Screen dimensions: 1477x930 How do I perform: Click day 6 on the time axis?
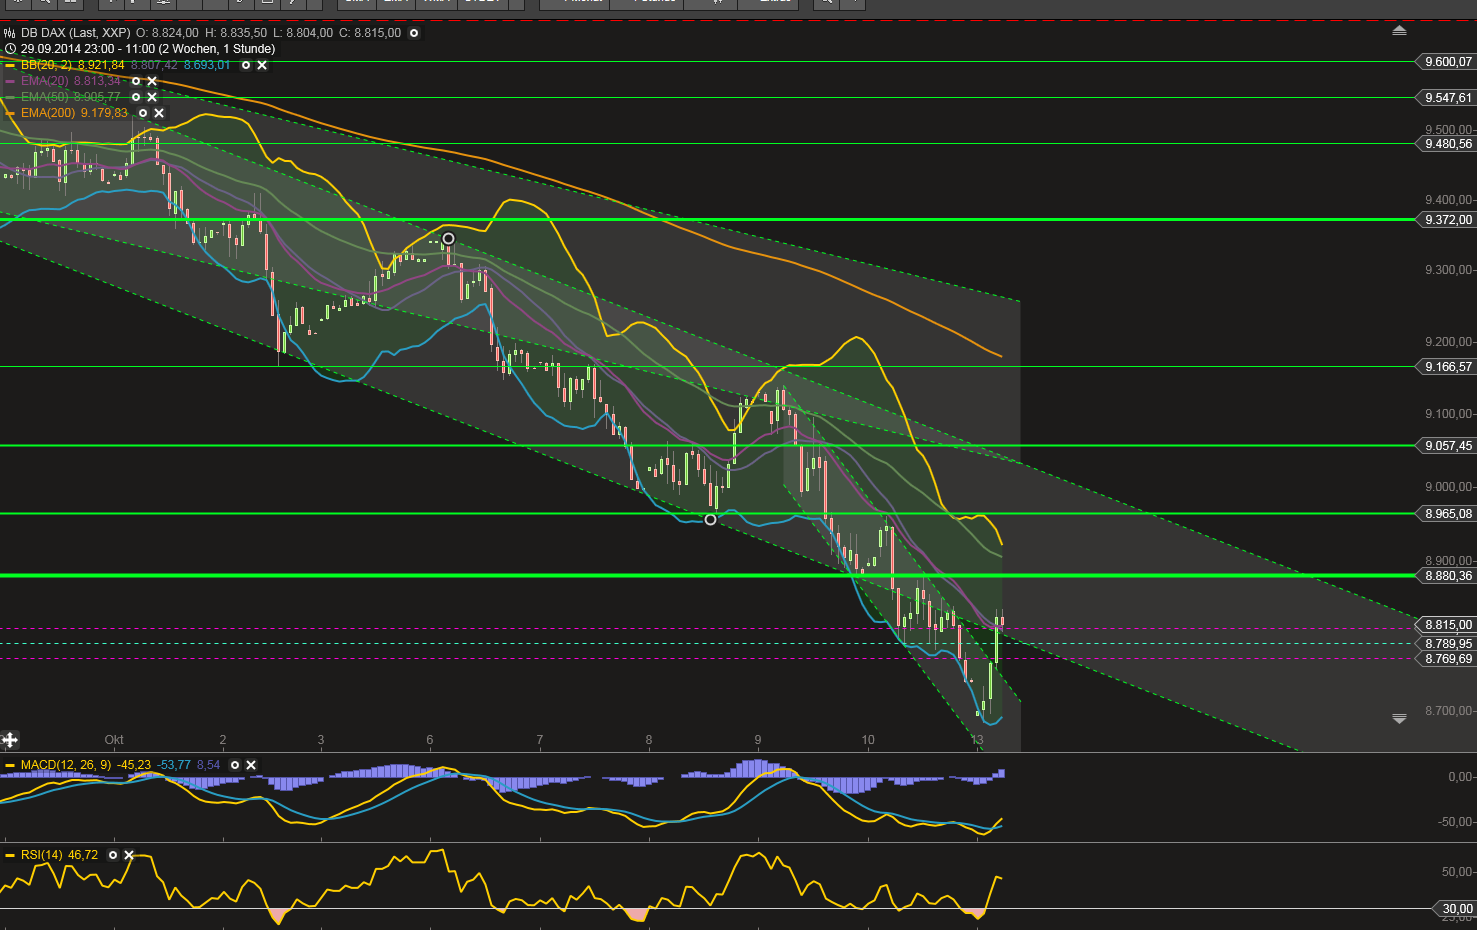tap(430, 740)
